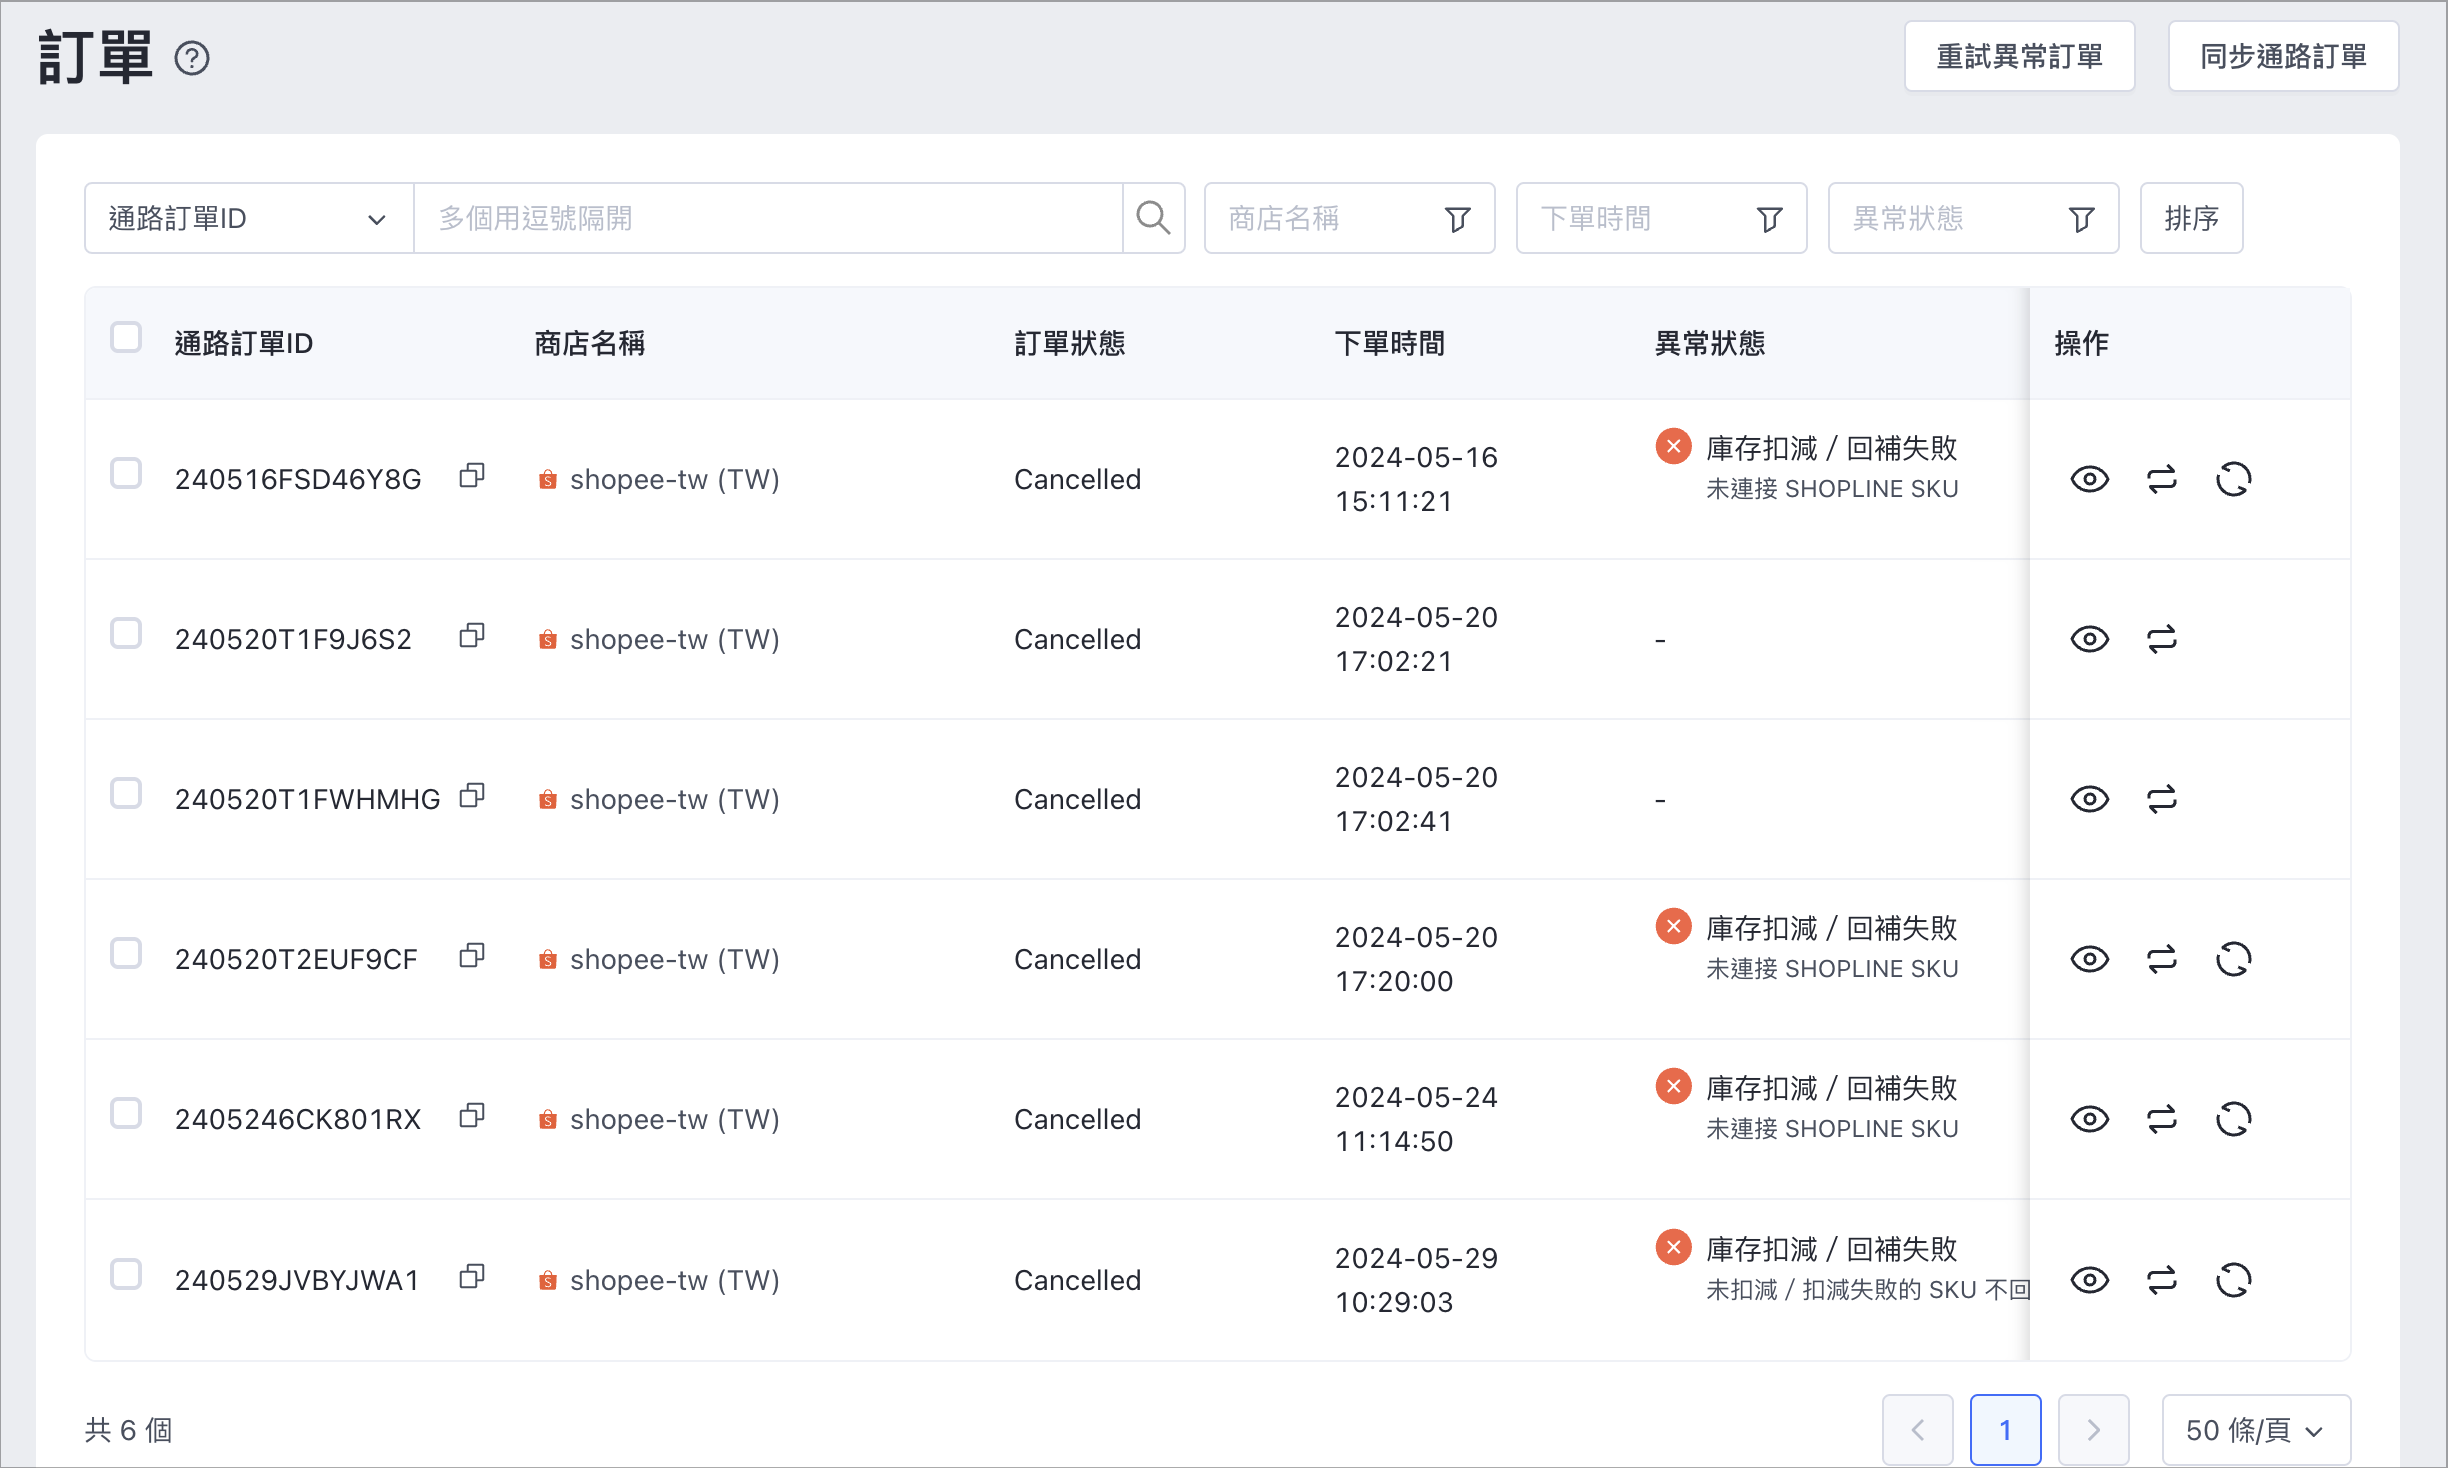This screenshot has width=2448, height=1468.
Task: Open the 下單時間 filter dropdown
Action: (1661, 218)
